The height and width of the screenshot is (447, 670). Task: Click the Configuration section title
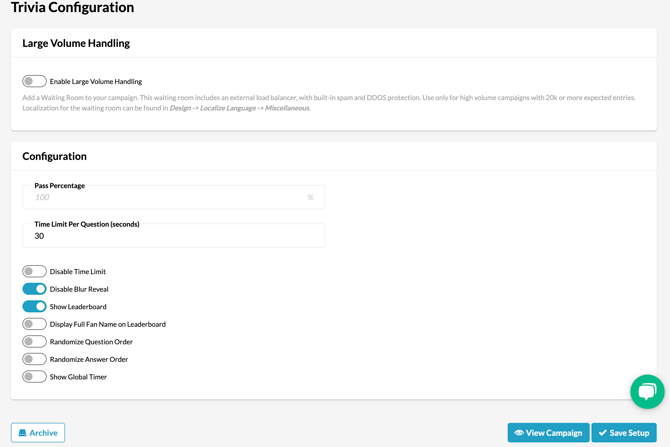(x=54, y=156)
